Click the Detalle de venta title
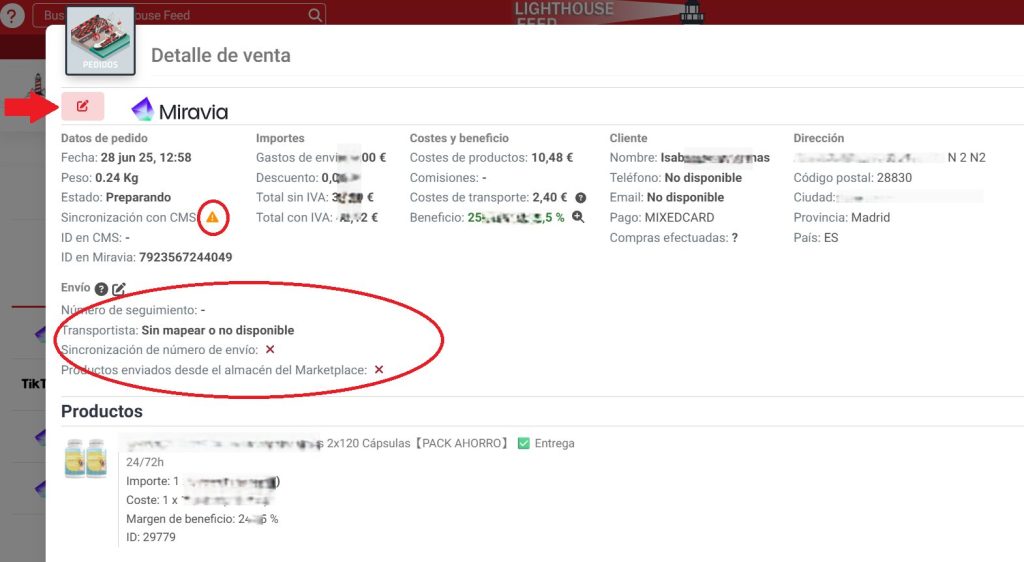1024x562 pixels. [221, 55]
